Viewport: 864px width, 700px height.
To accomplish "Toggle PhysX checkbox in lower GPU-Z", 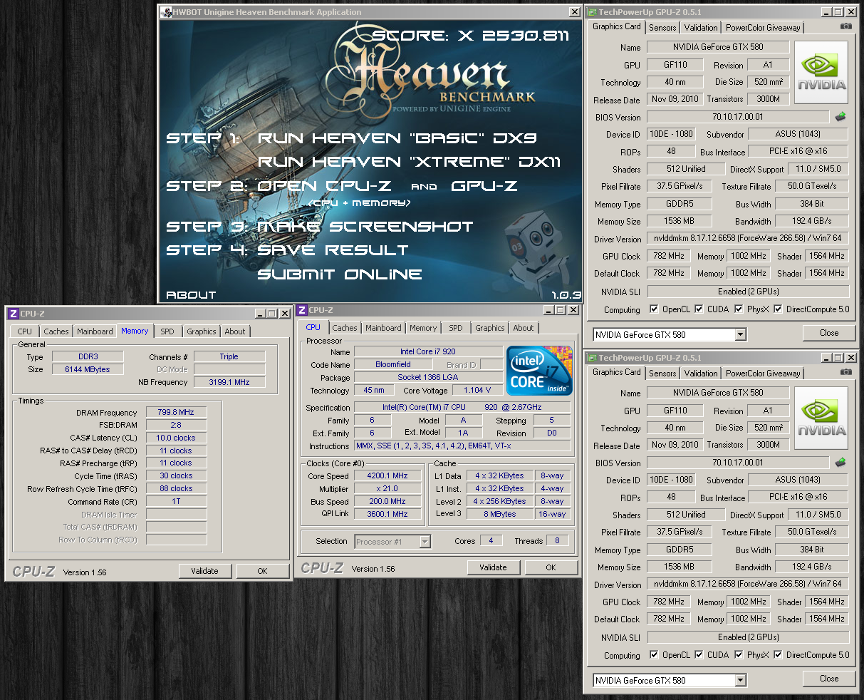I will click(738, 654).
